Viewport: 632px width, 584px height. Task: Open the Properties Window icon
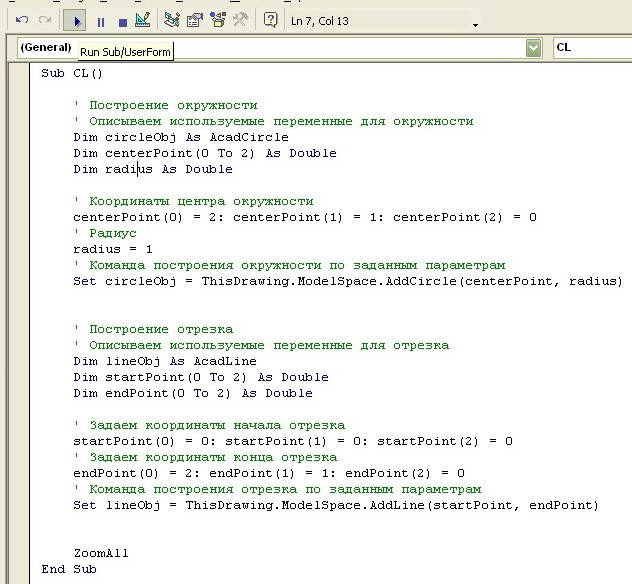click(x=194, y=19)
